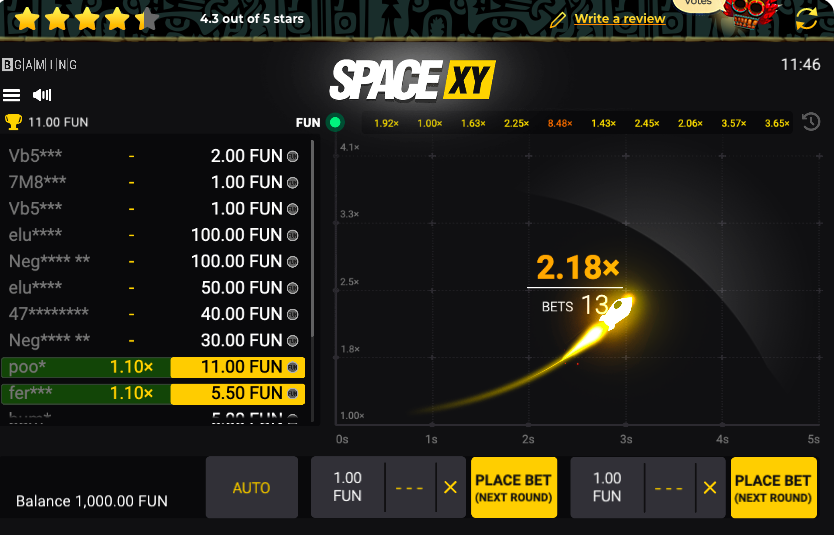Screen dimensions: 836x535
Task: Click the AUTO bet button
Action: (252, 487)
